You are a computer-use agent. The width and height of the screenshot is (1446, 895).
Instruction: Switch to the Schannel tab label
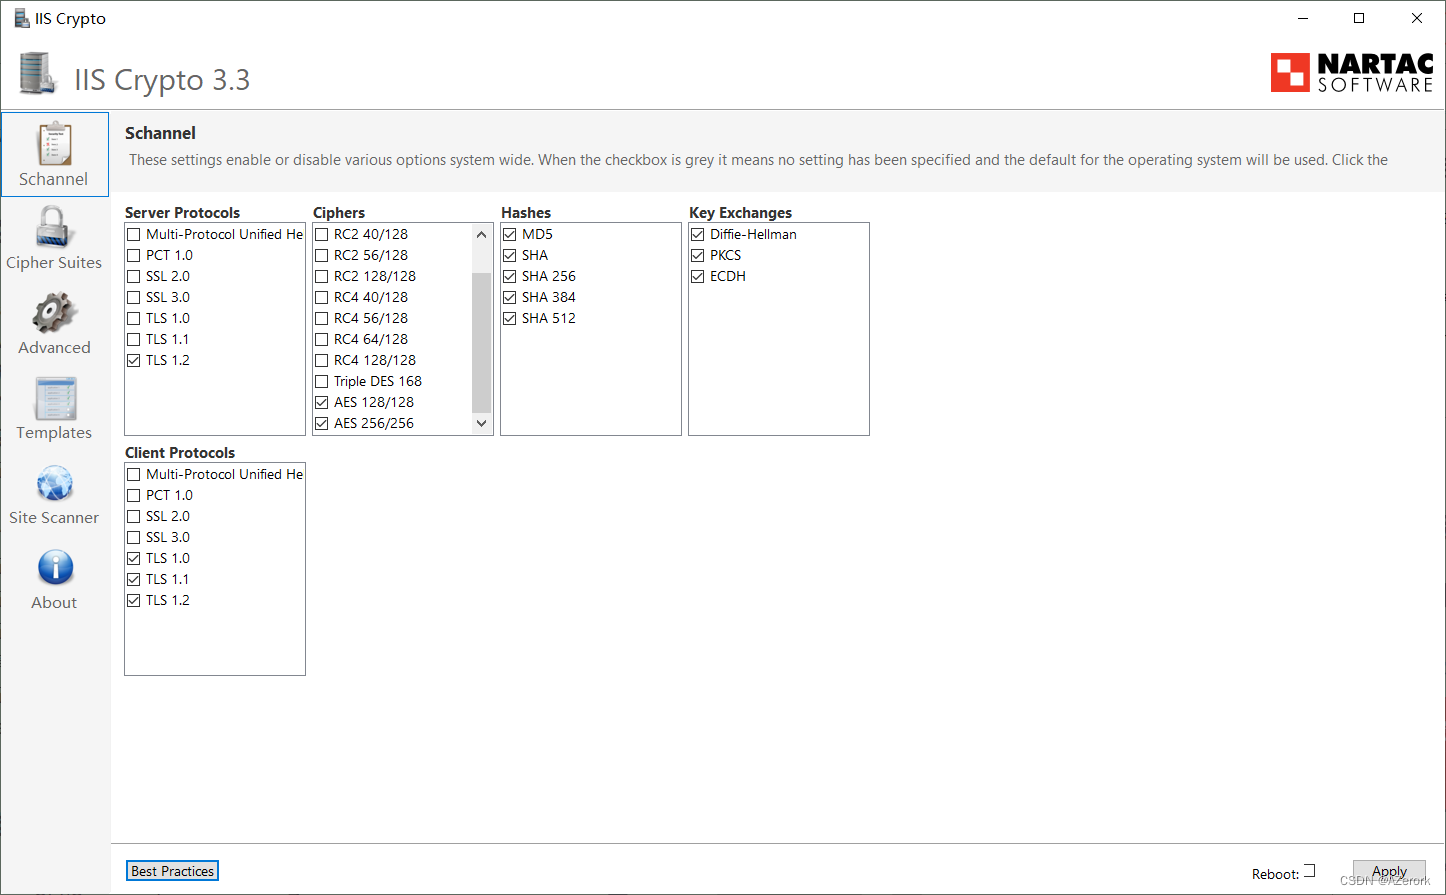click(x=54, y=179)
